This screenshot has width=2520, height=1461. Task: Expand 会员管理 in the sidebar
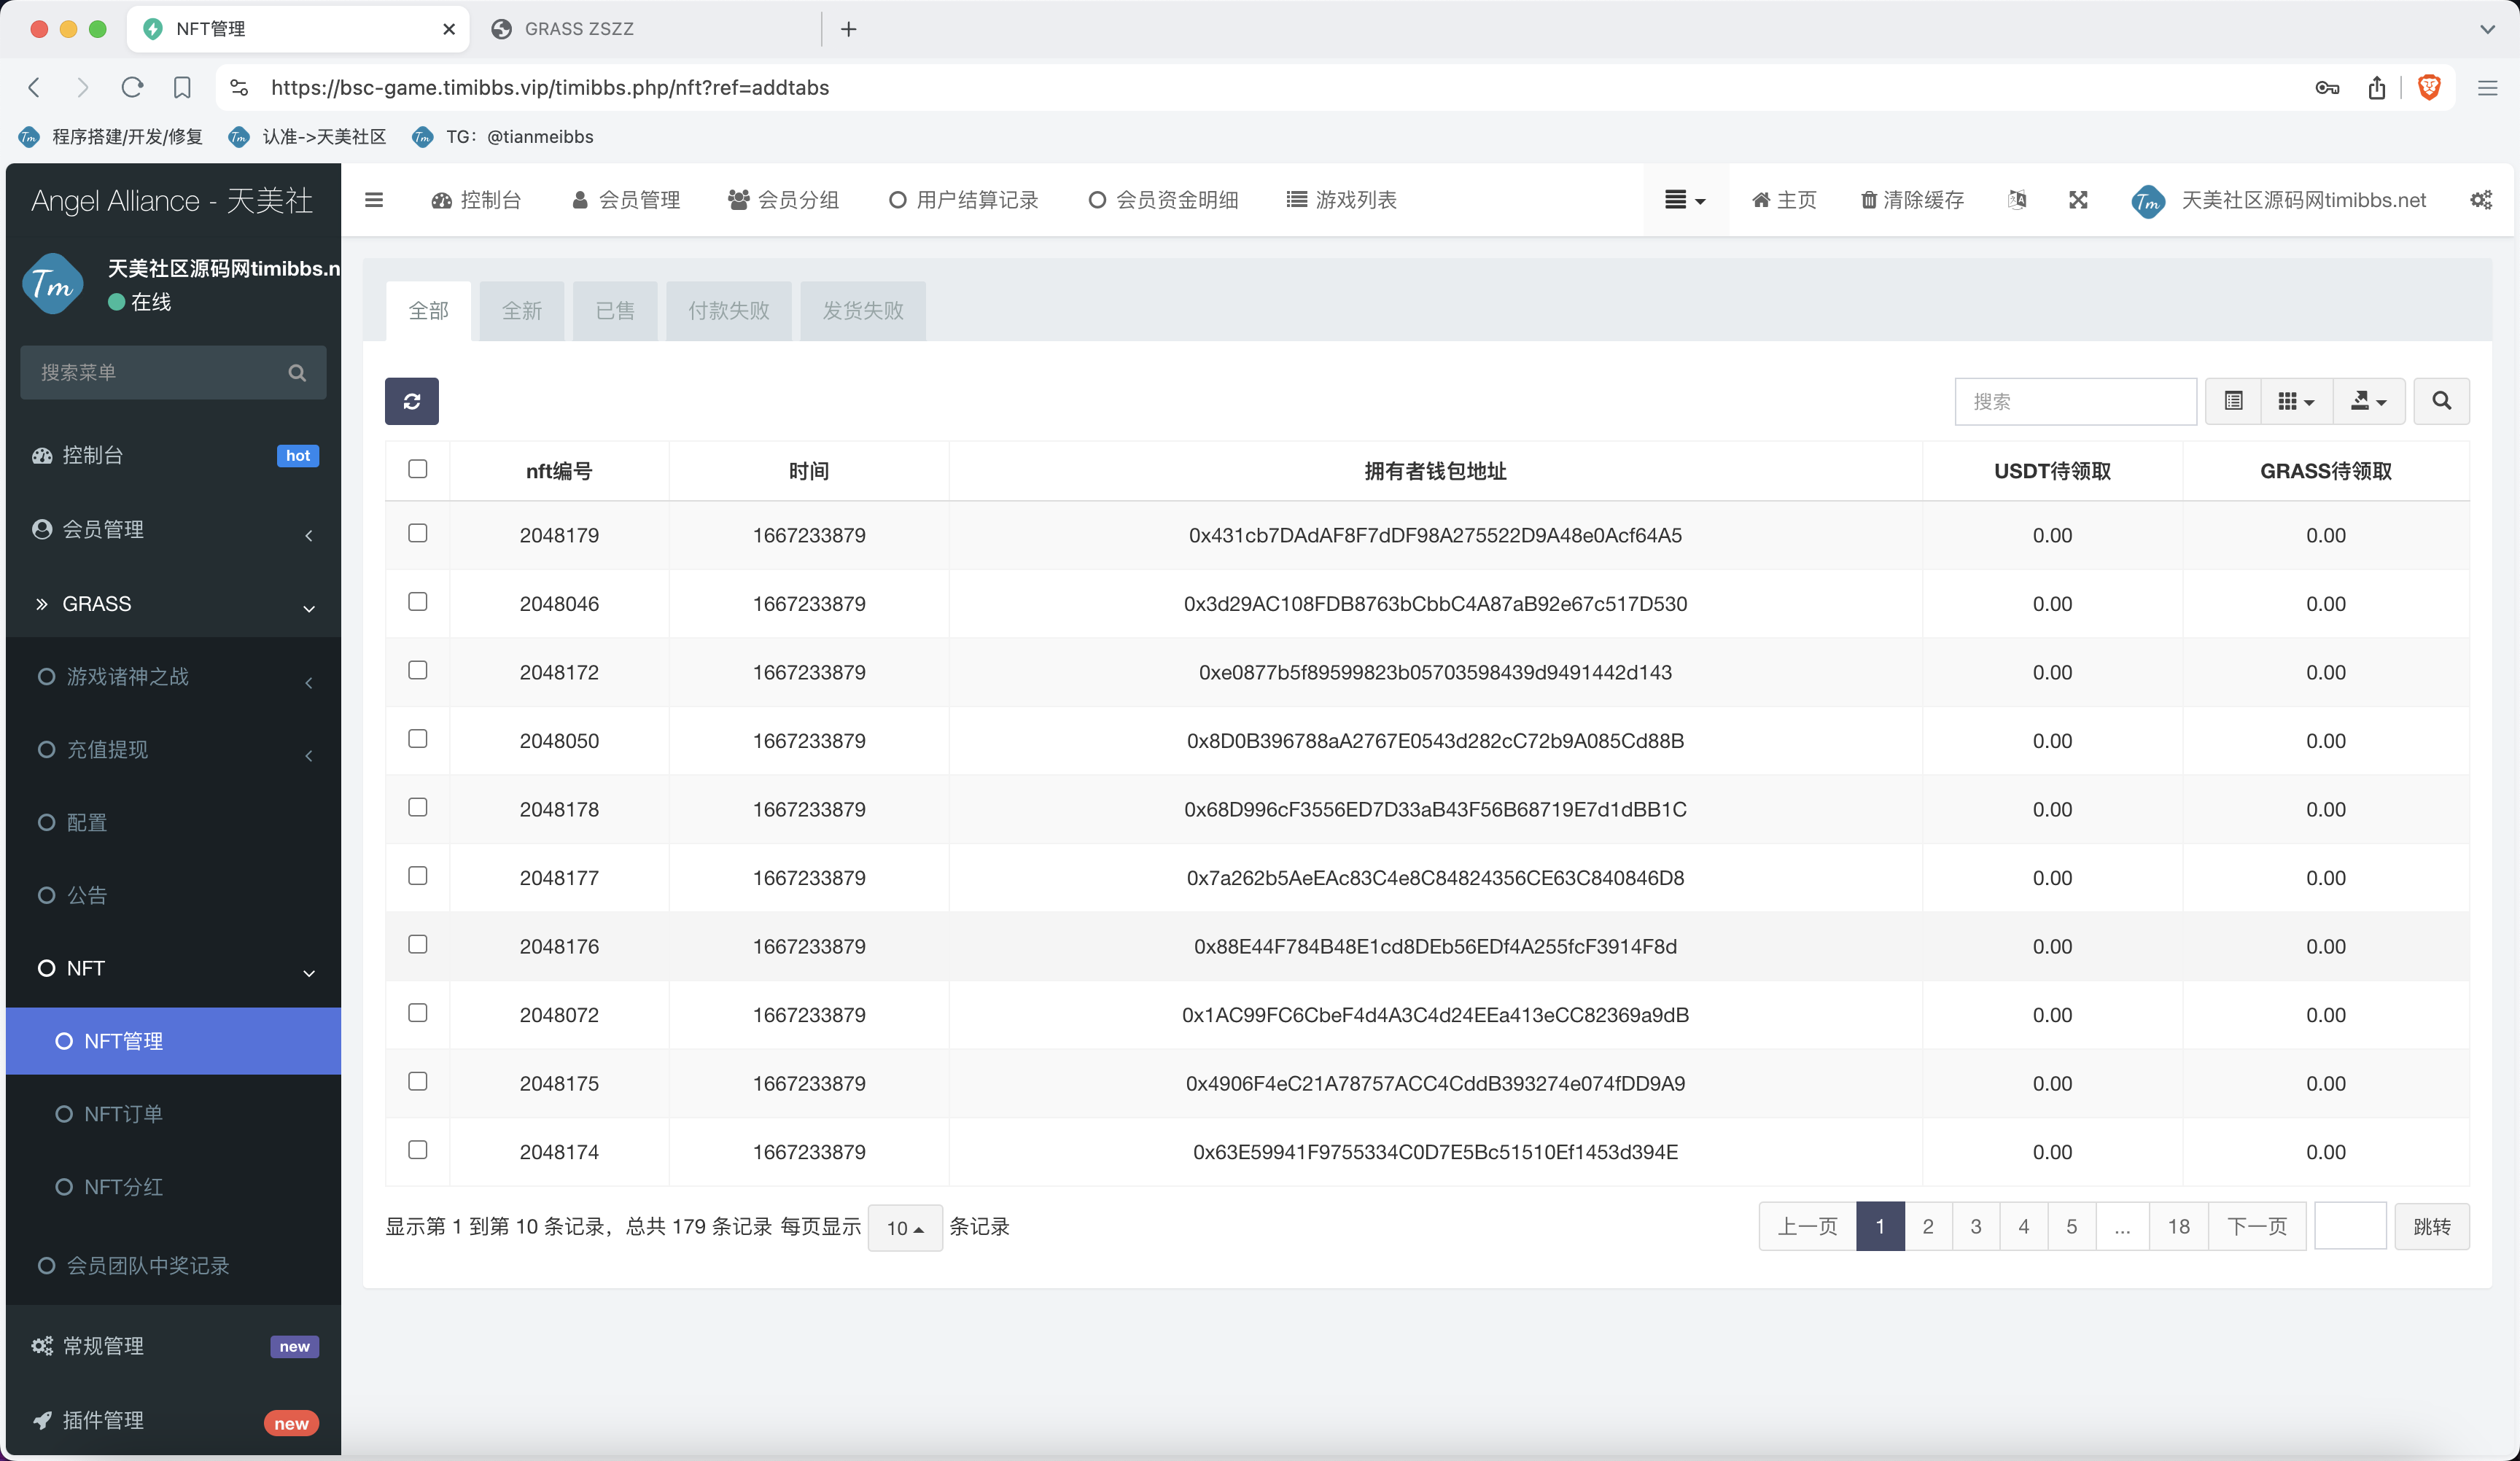coord(173,530)
